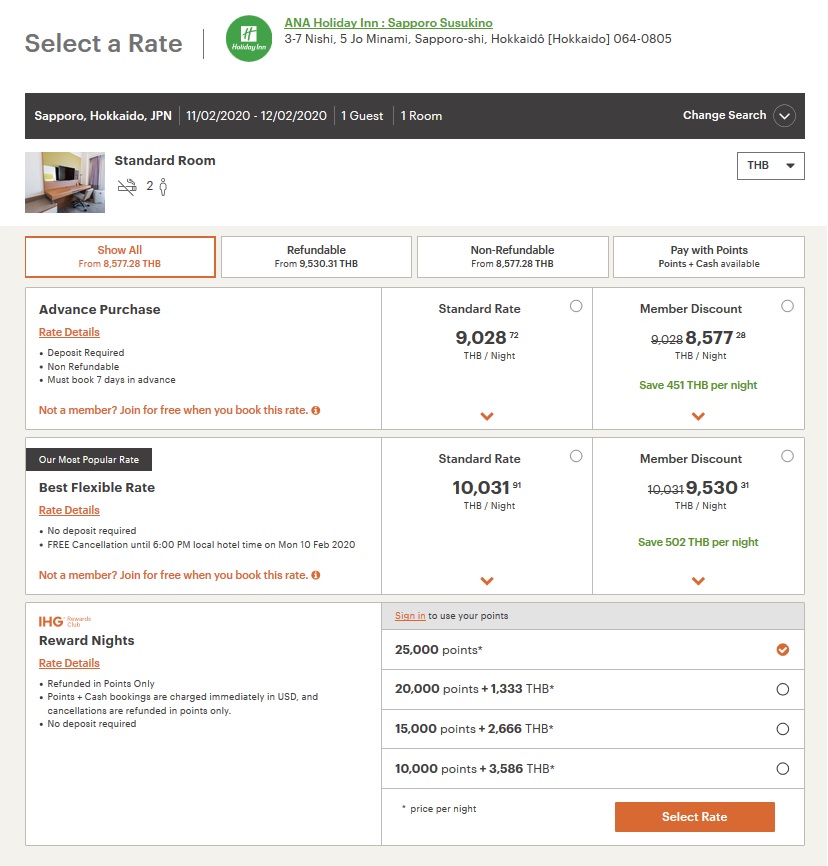Viewport: 828px width, 866px height.
Task: Switch to the Pay with Points tab
Action: [x=708, y=257]
